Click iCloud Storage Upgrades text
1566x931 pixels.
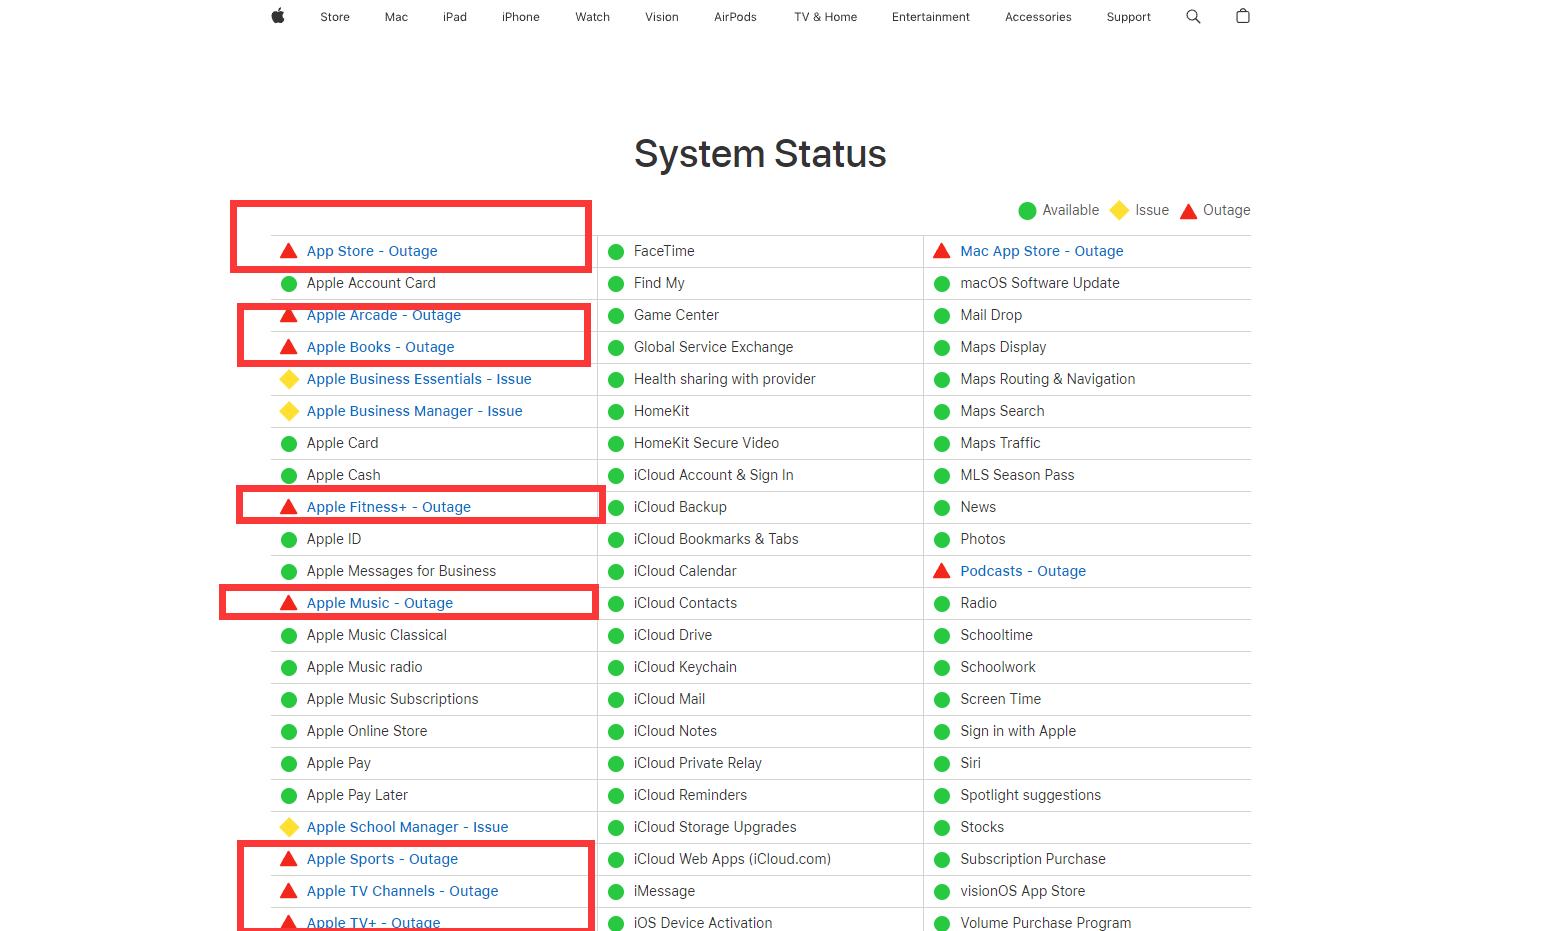(715, 827)
